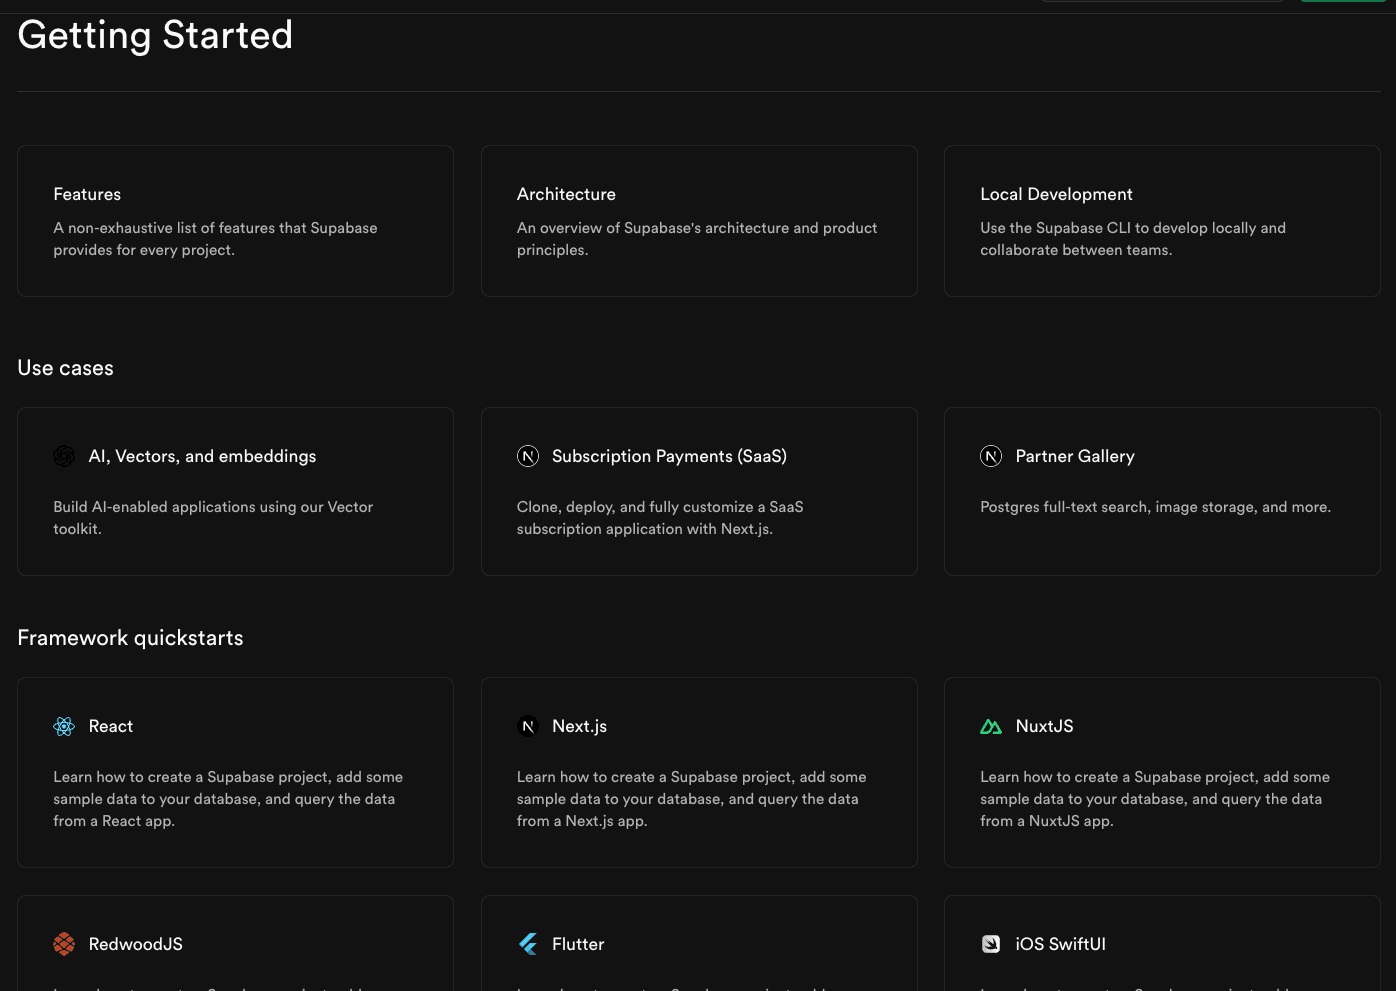The width and height of the screenshot is (1396, 991).
Task: Open the Flutter quickstart title
Action: click(578, 944)
